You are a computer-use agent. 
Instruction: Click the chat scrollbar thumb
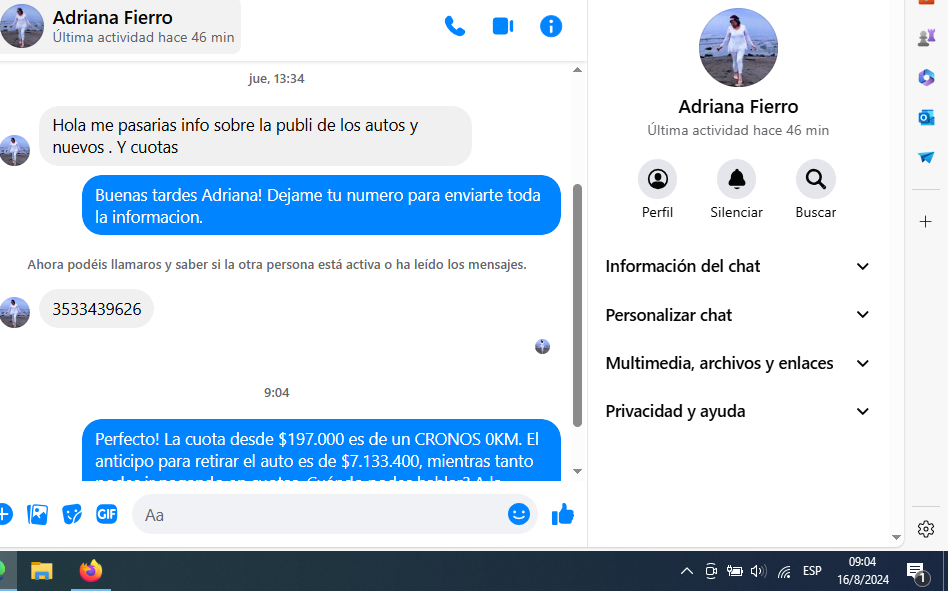[577, 305]
